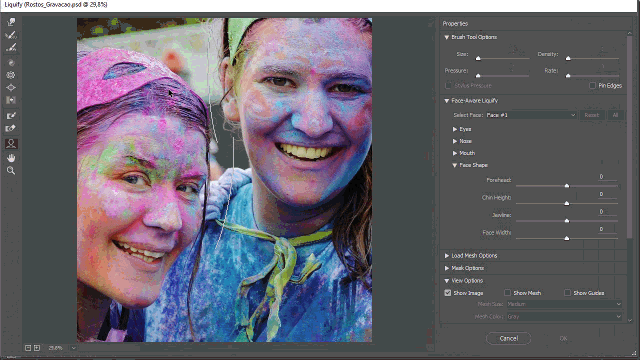The image size is (640, 360).
Task: Uncheck the Show Image checkbox
Action: click(x=448, y=293)
